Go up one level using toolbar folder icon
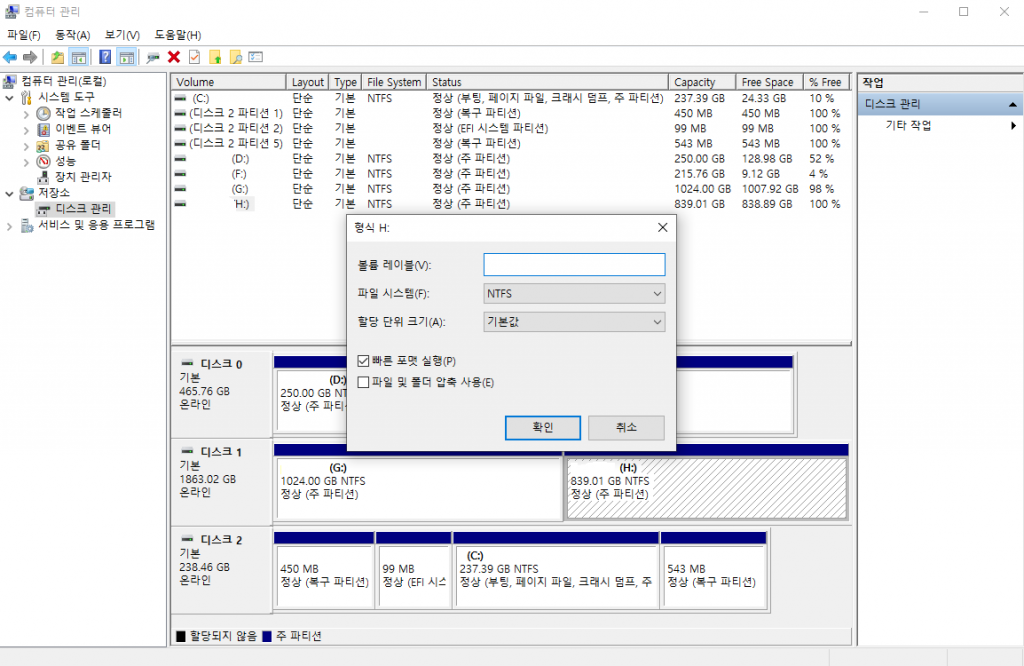 click(x=57, y=57)
